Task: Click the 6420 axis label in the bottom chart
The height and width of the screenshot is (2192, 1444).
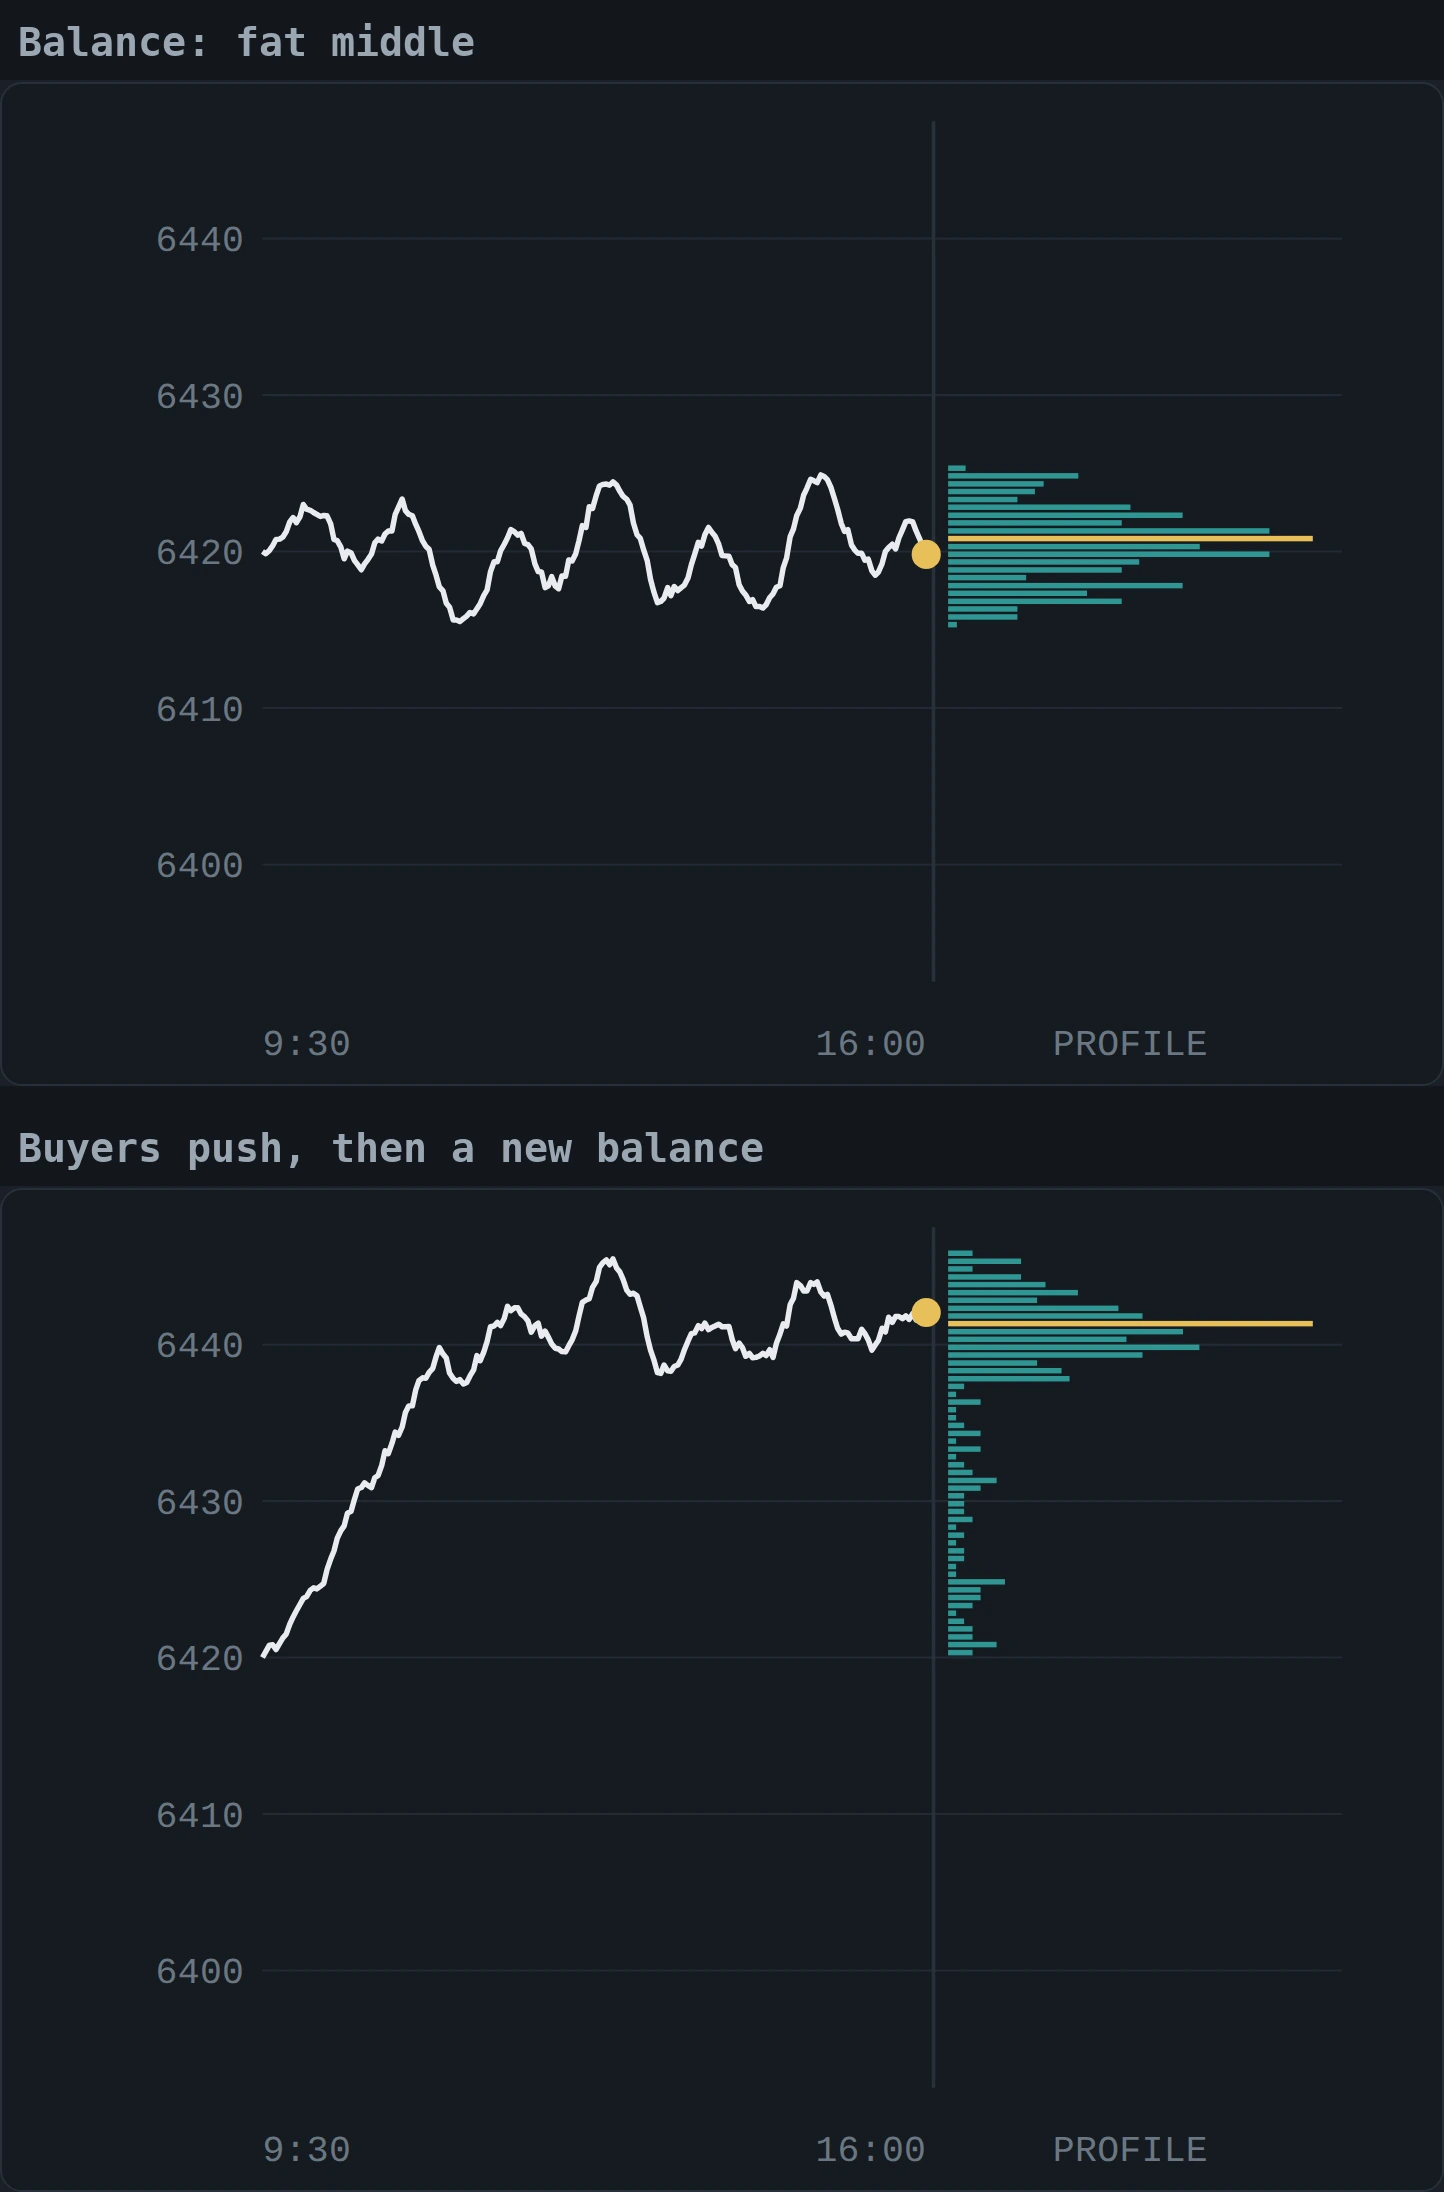Action: [x=199, y=1658]
